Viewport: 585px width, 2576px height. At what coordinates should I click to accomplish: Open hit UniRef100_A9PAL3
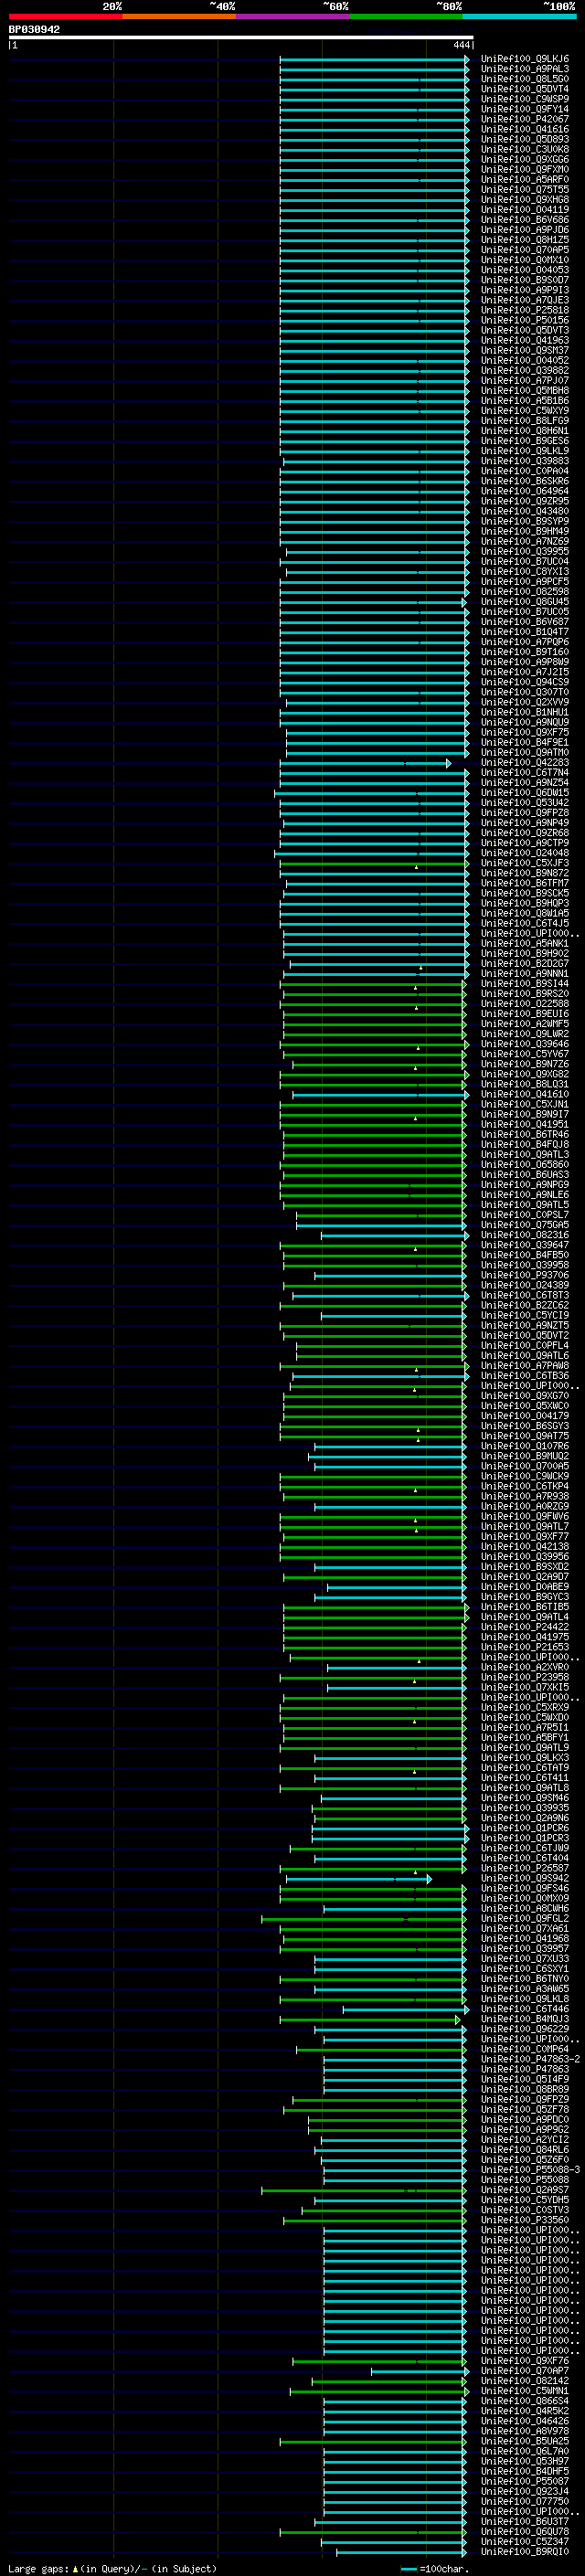524,69
